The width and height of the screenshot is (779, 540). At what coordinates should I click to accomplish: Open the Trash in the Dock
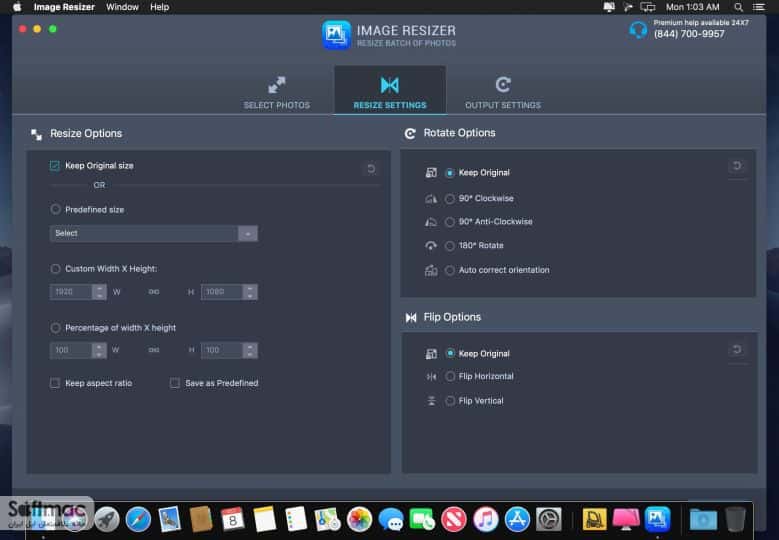(735, 520)
